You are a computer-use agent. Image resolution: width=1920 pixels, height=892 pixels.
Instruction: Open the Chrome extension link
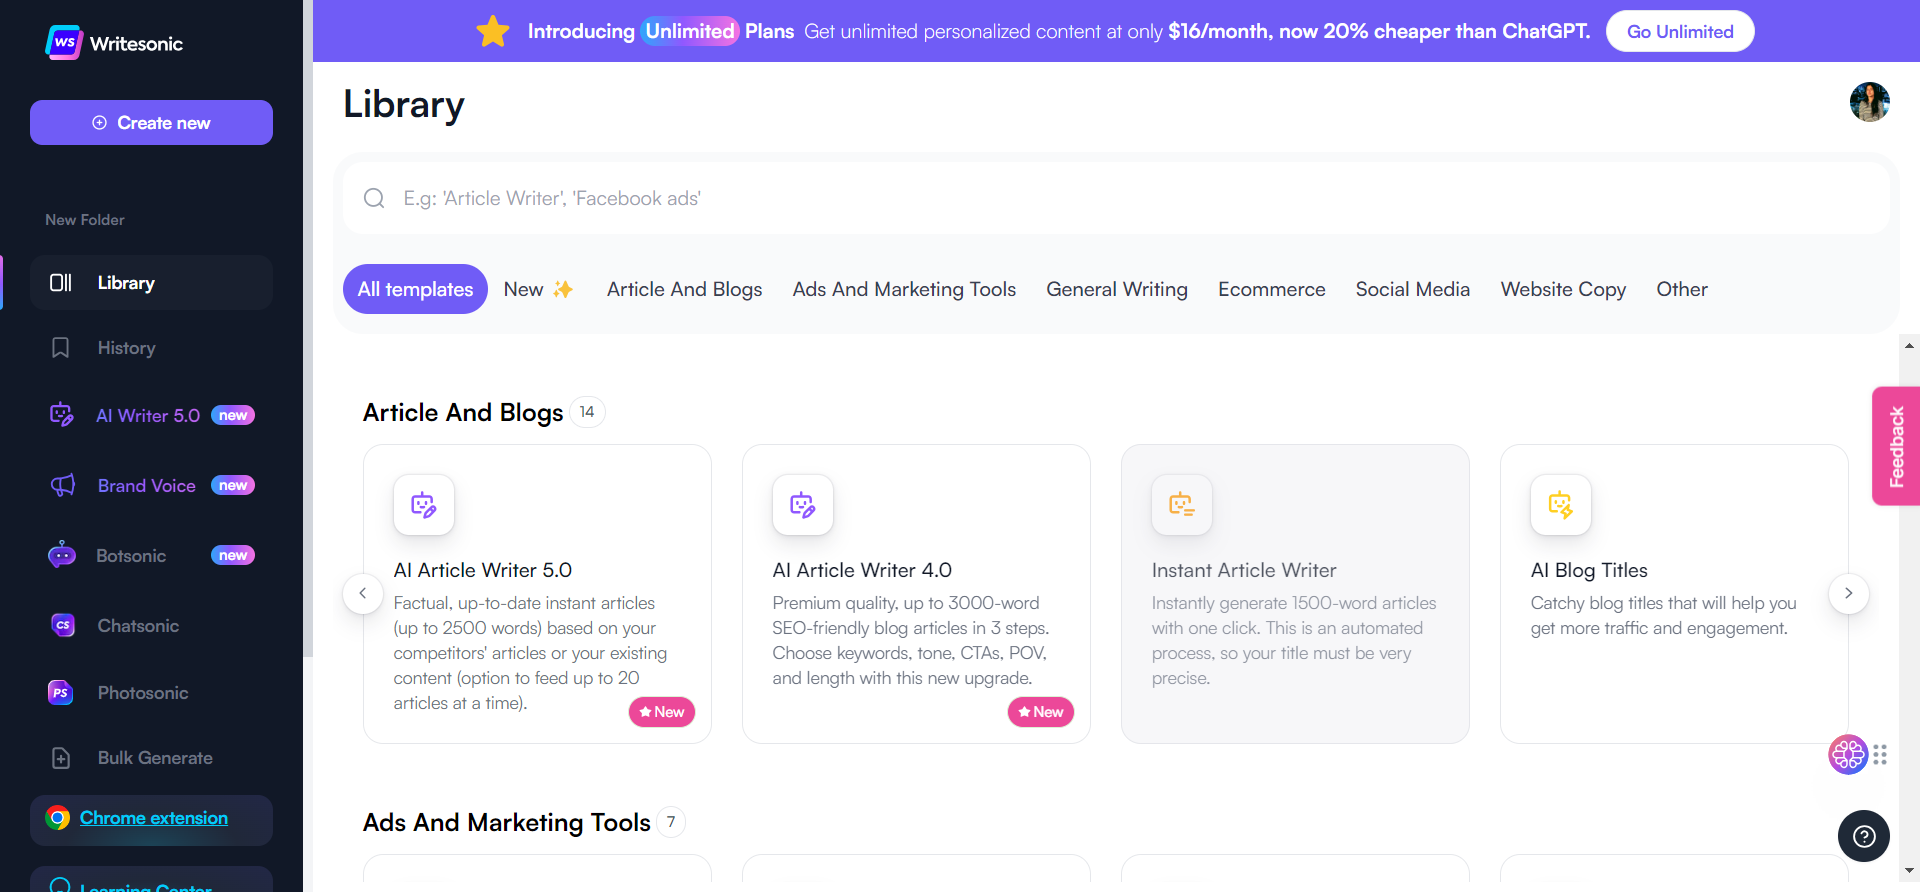(x=154, y=818)
